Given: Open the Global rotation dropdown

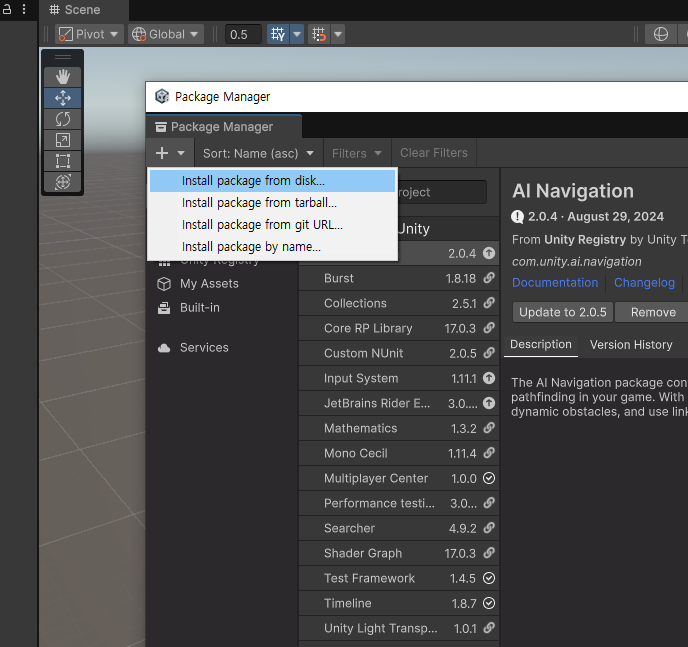Looking at the screenshot, I should pos(166,34).
